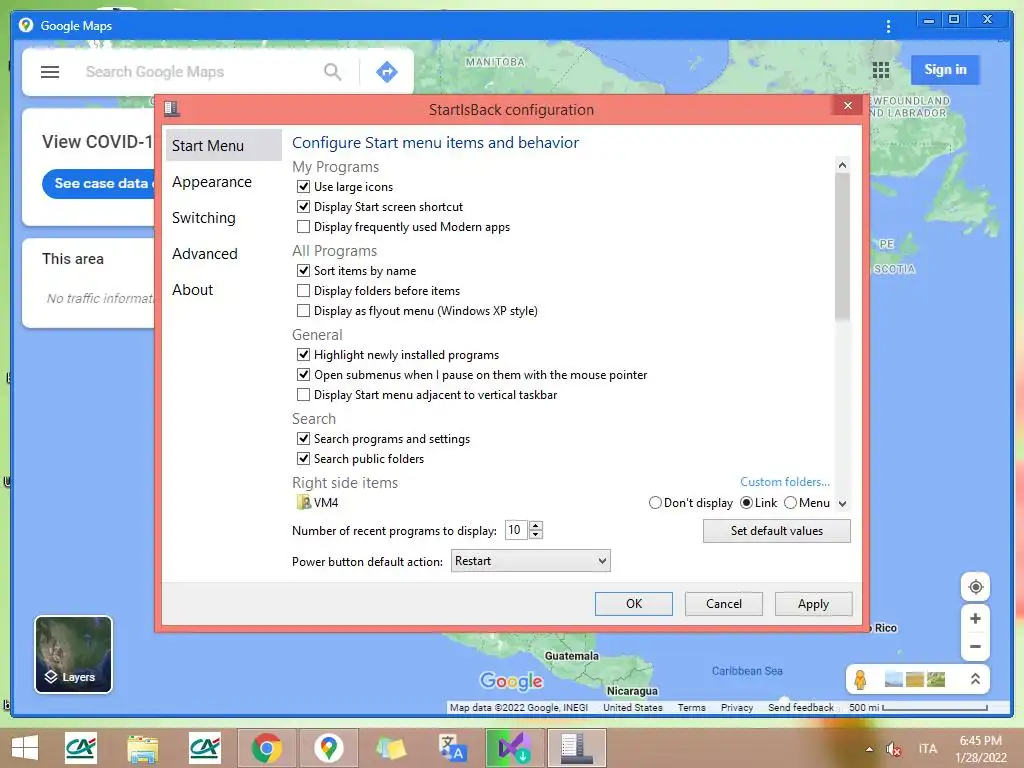Toggle Search public folders checkbox
The image size is (1024, 768).
(303, 458)
